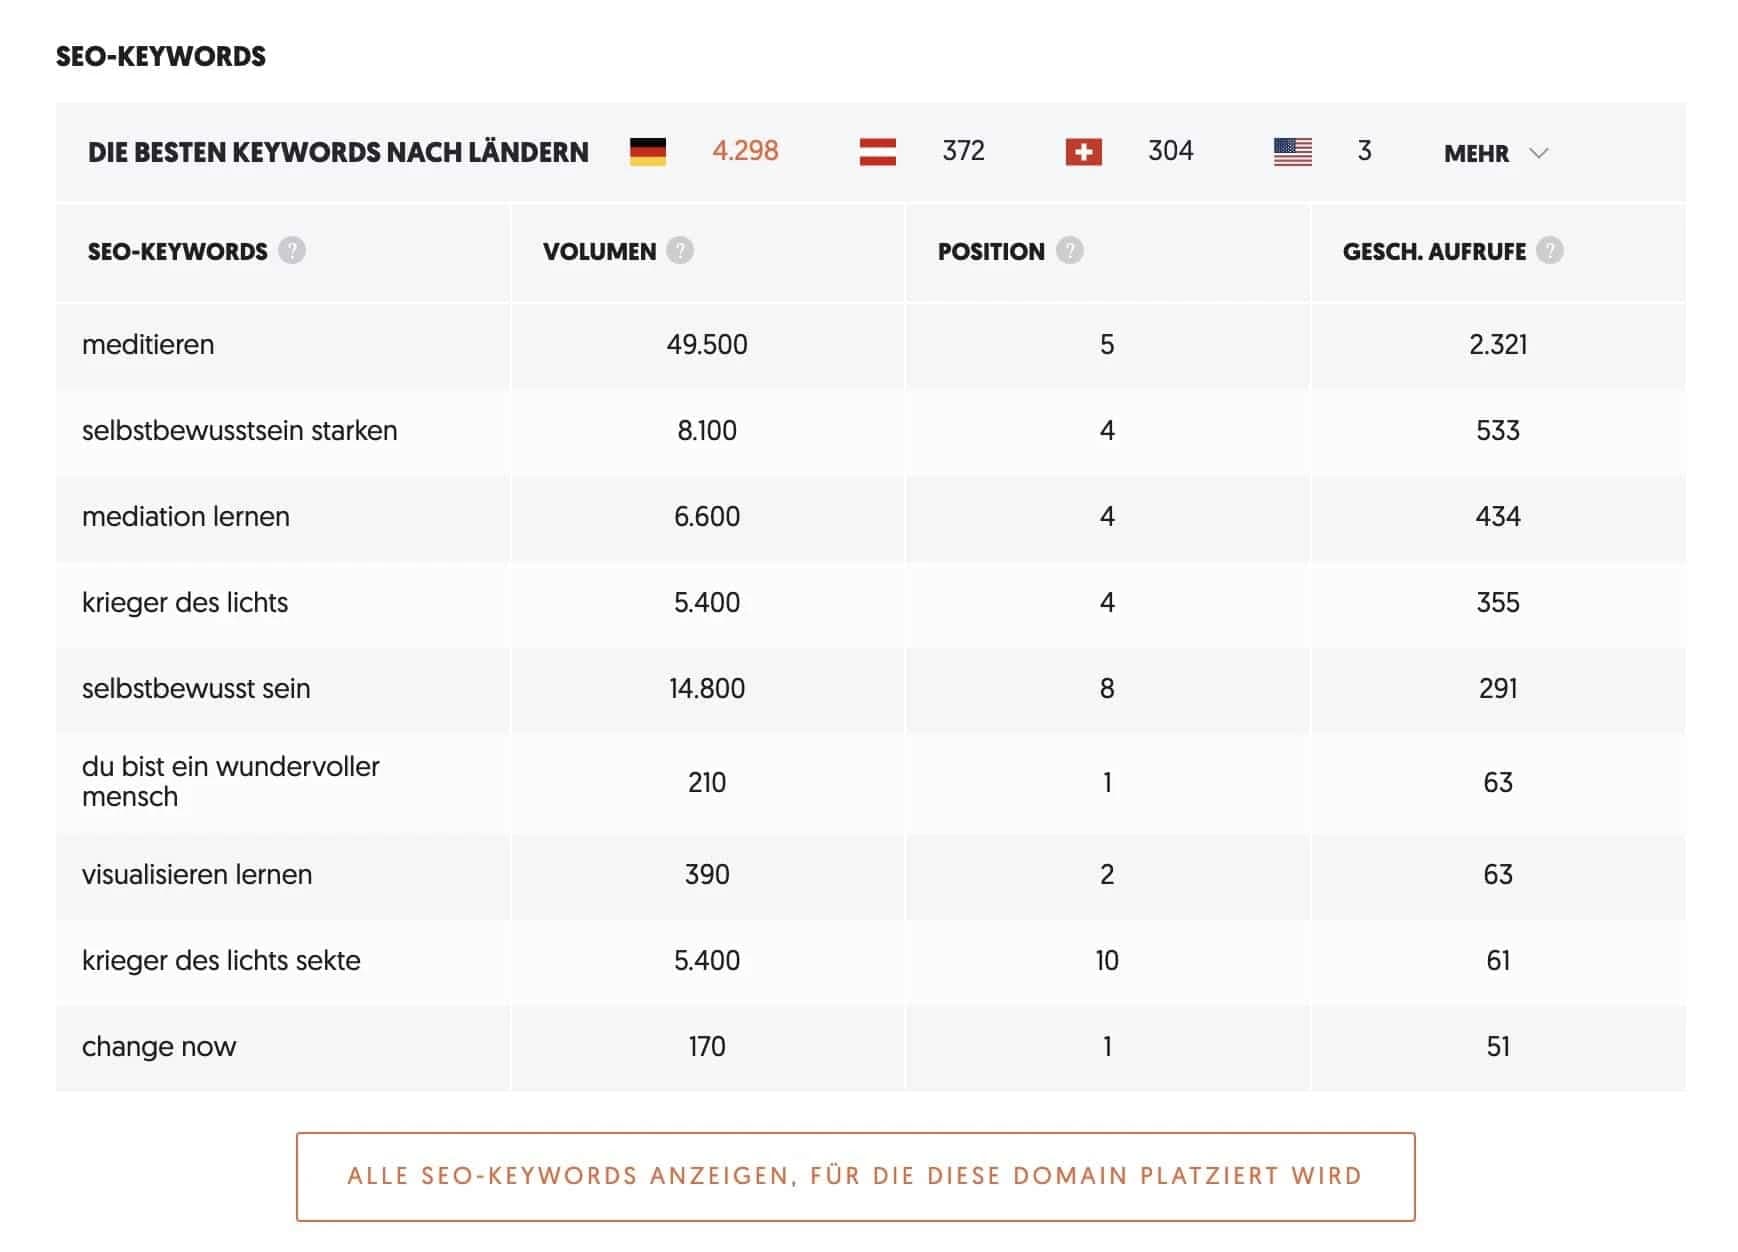
Task: Select the Austrian flag country filter
Action: 878,150
